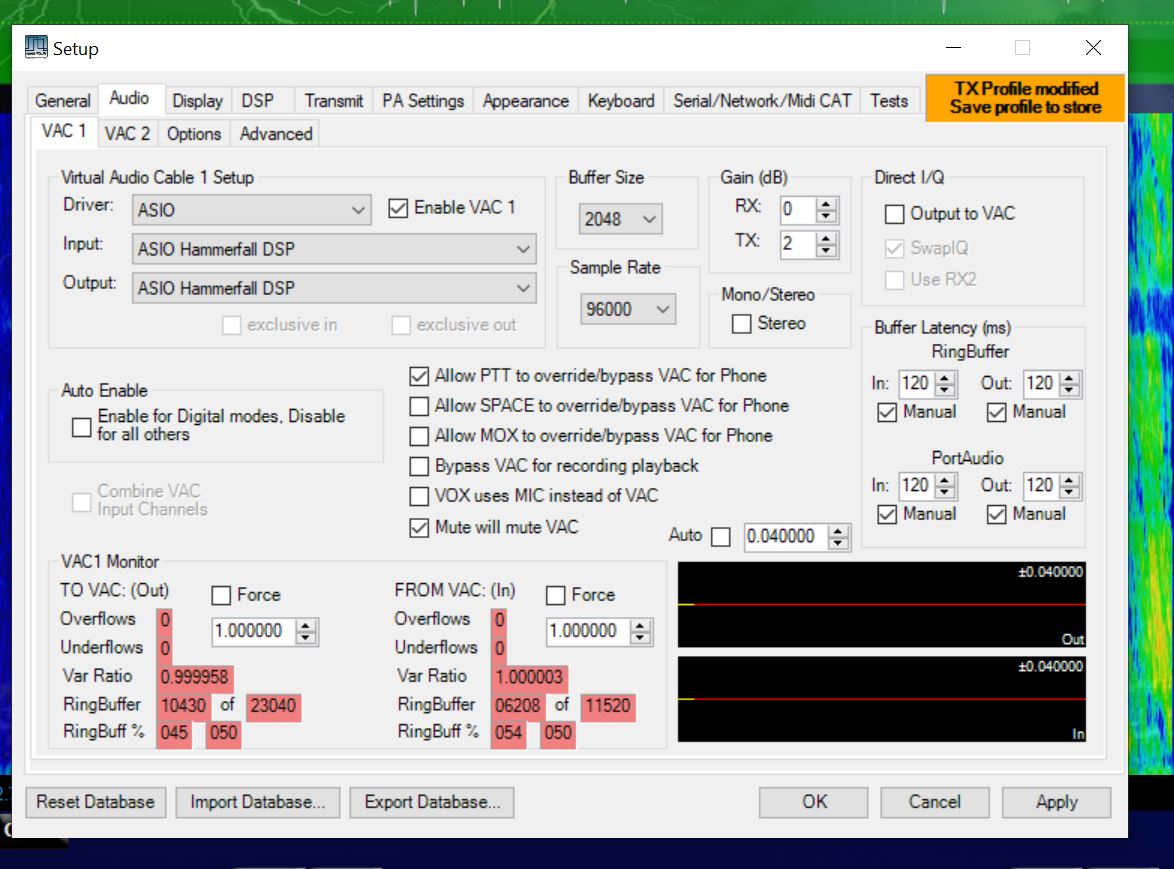Open Output ASIO Hammerfall DSP dropdown
The width and height of the screenshot is (1174, 869).
pyautogui.click(x=334, y=288)
